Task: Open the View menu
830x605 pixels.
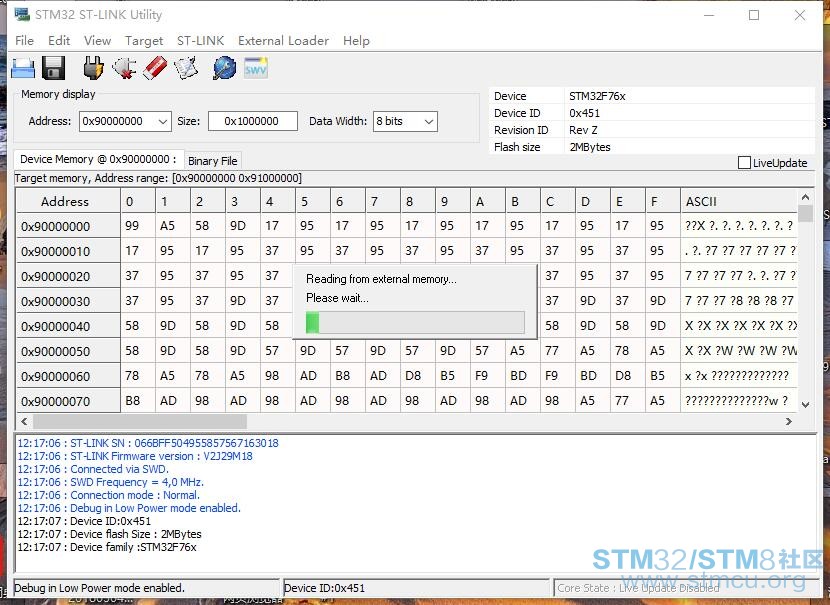Action: (97, 41)
